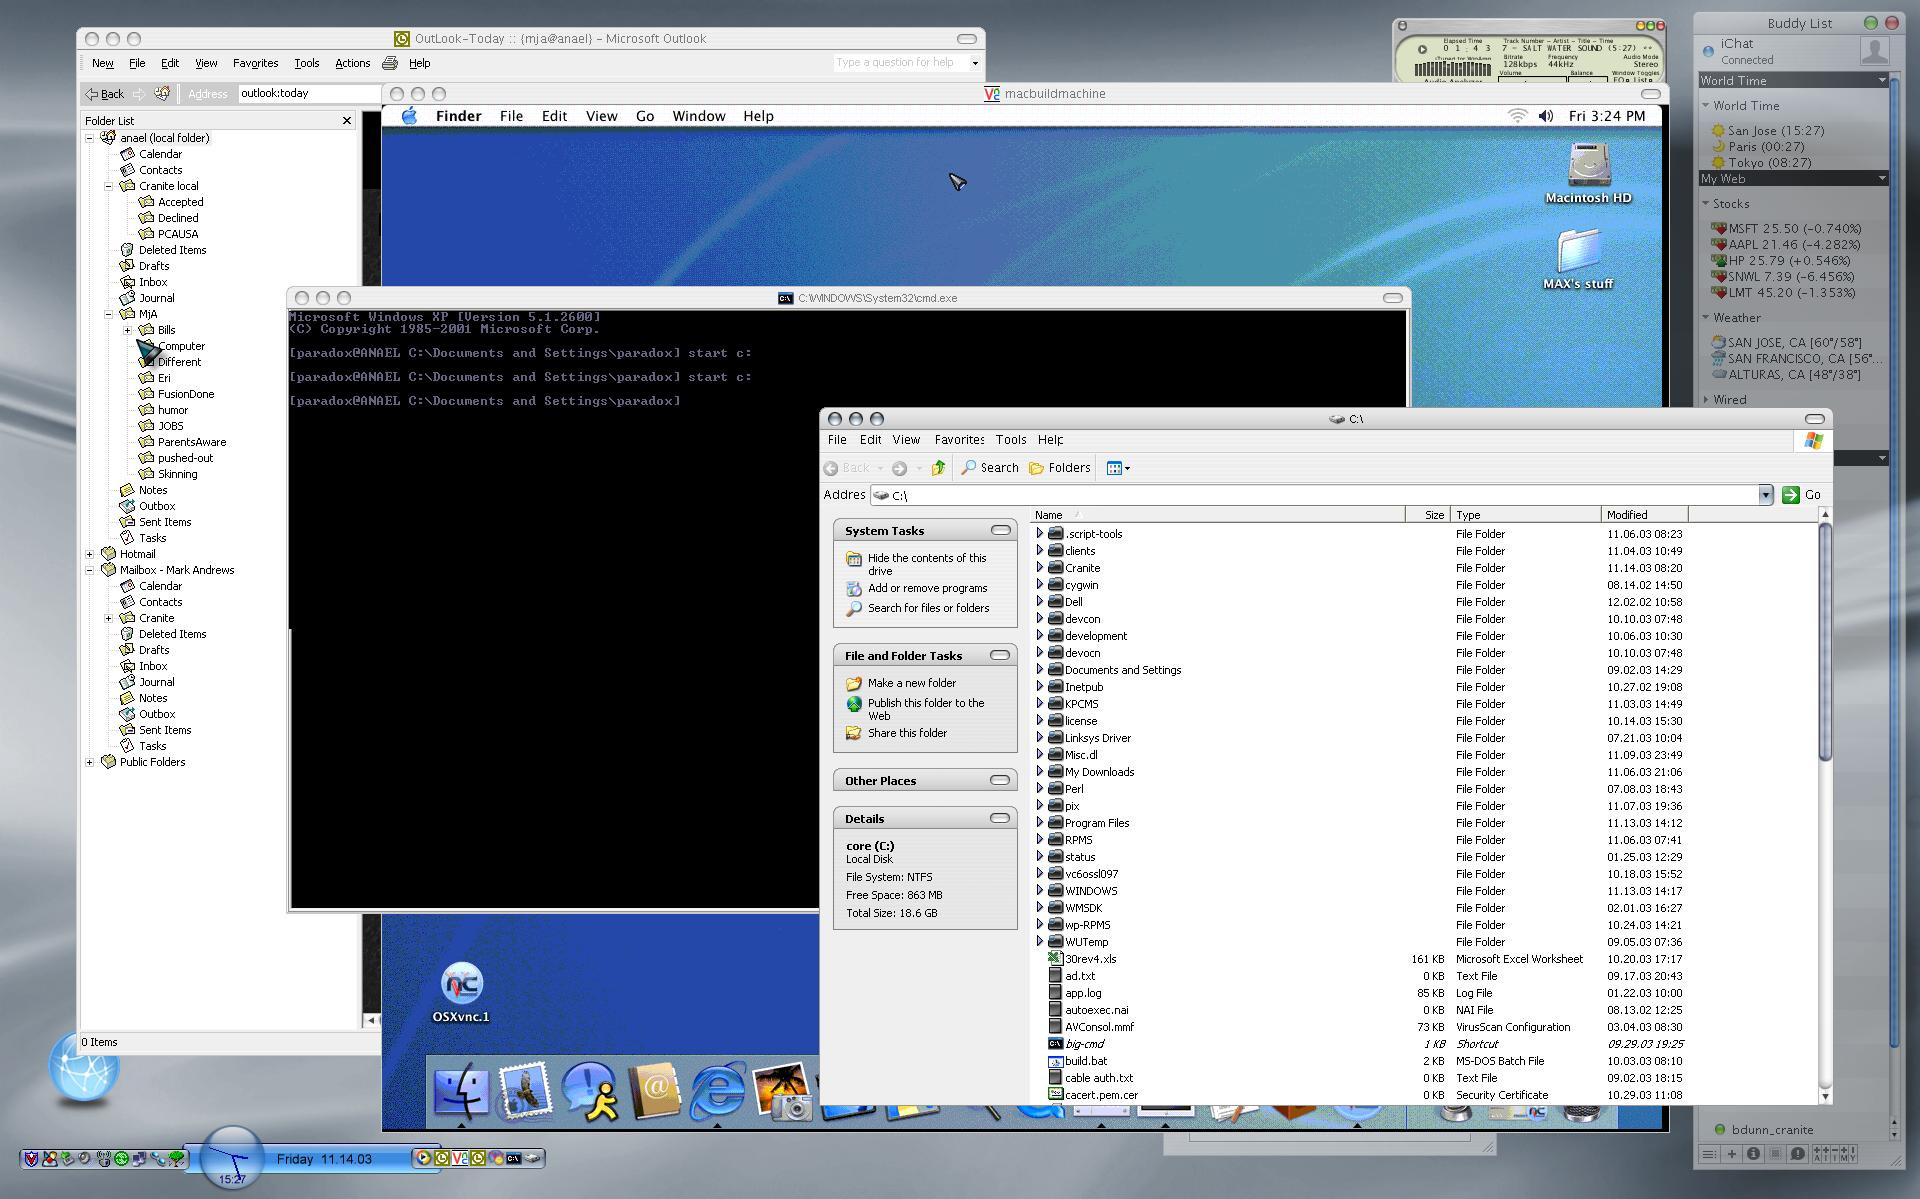The image size is (1920, 1199).
Task: Open the World Time header dropdown
Action: tap(1882, 81)
